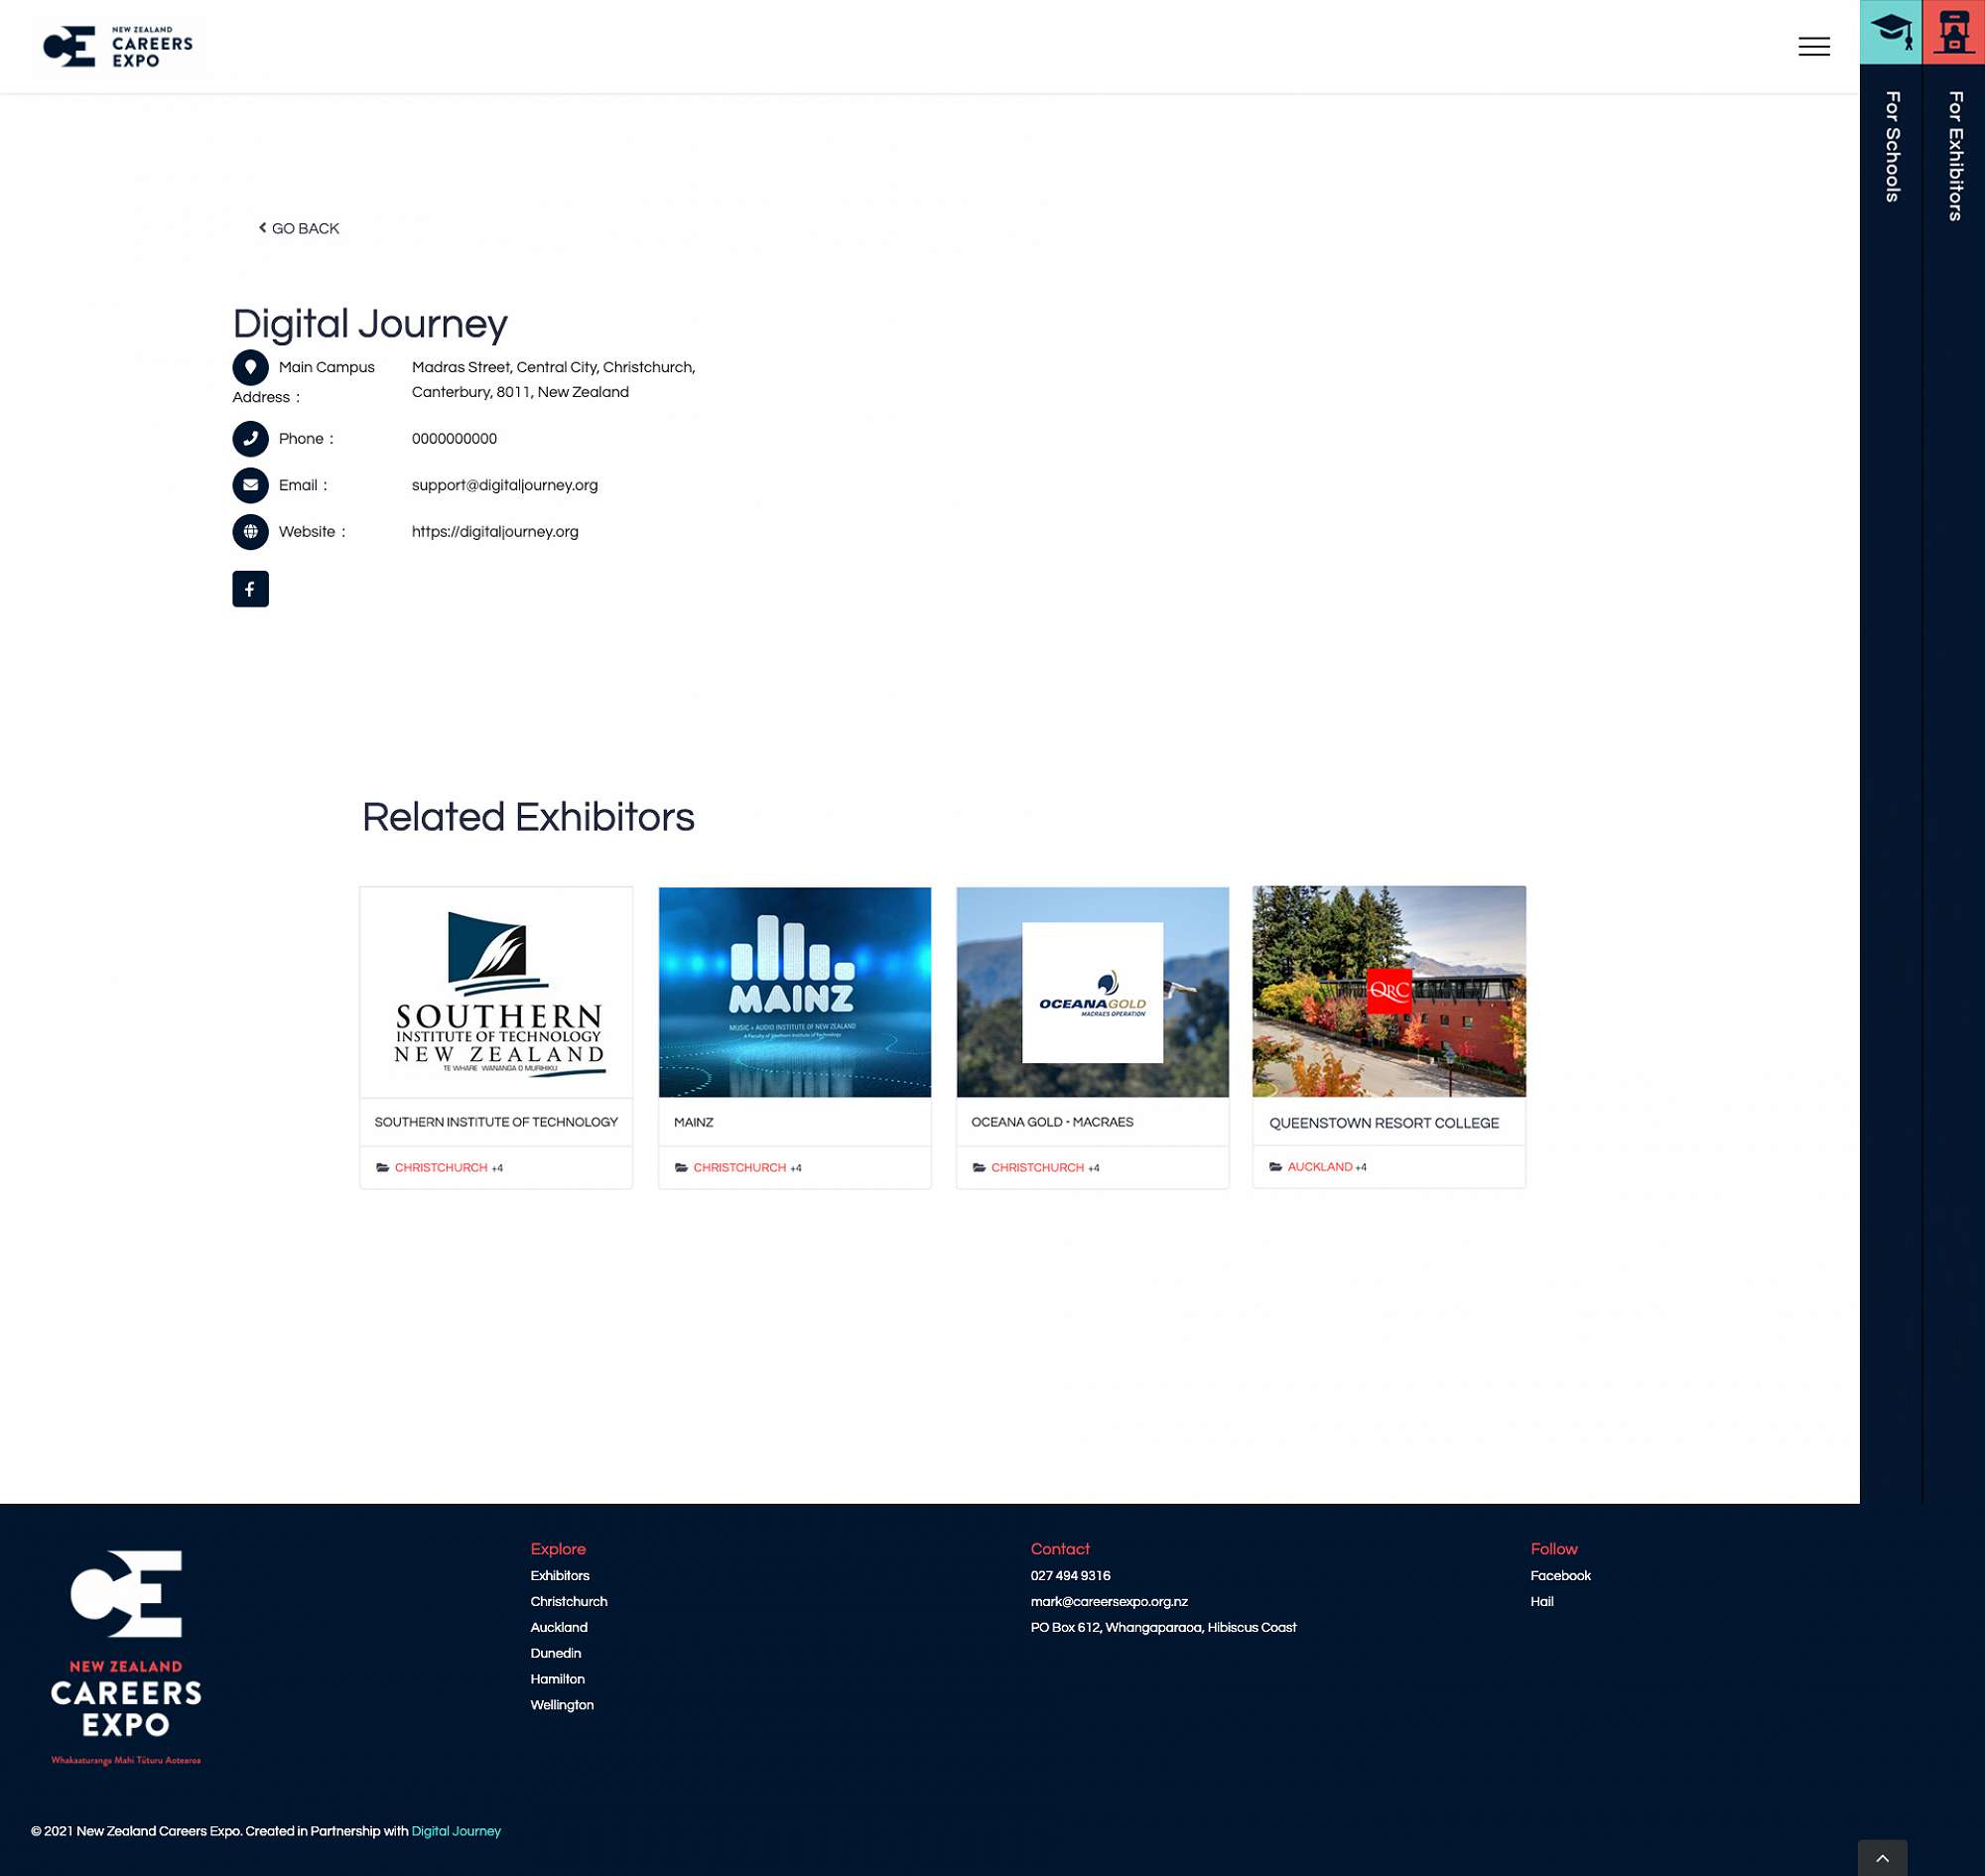Image resolution: width=1985 pixels, height=1876 pixels.
Task: Open Southern Institute of Technology thumbnail
Action: (x=496, y=991)
